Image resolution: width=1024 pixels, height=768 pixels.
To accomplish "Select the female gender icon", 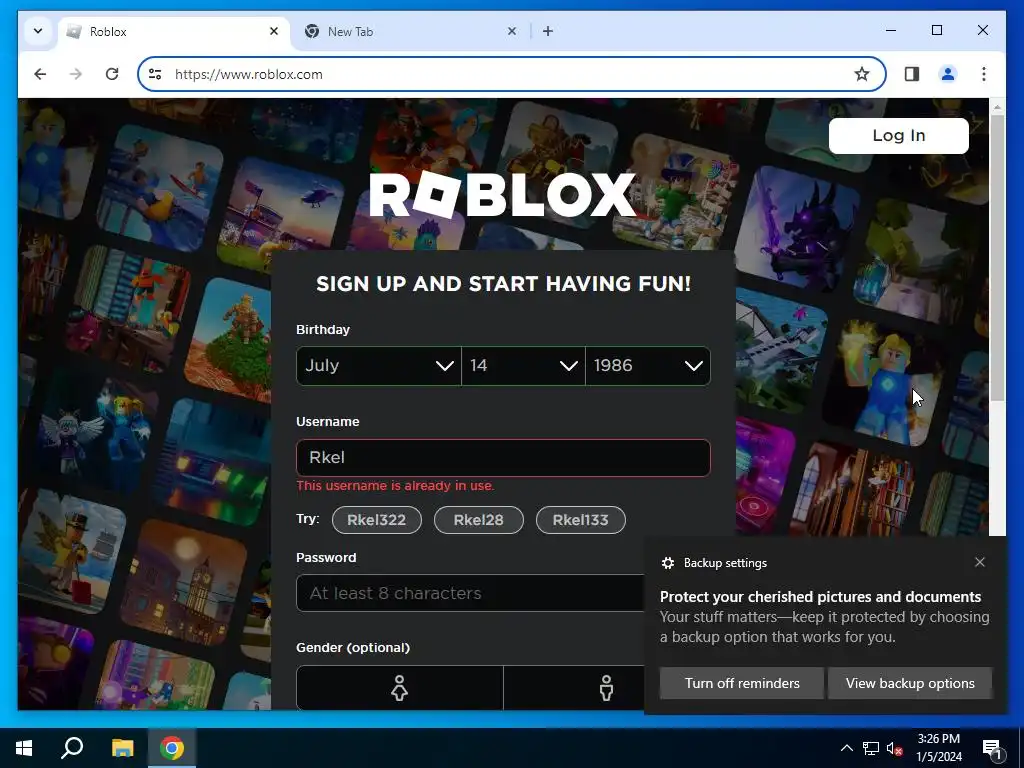I will coord(400,688).
